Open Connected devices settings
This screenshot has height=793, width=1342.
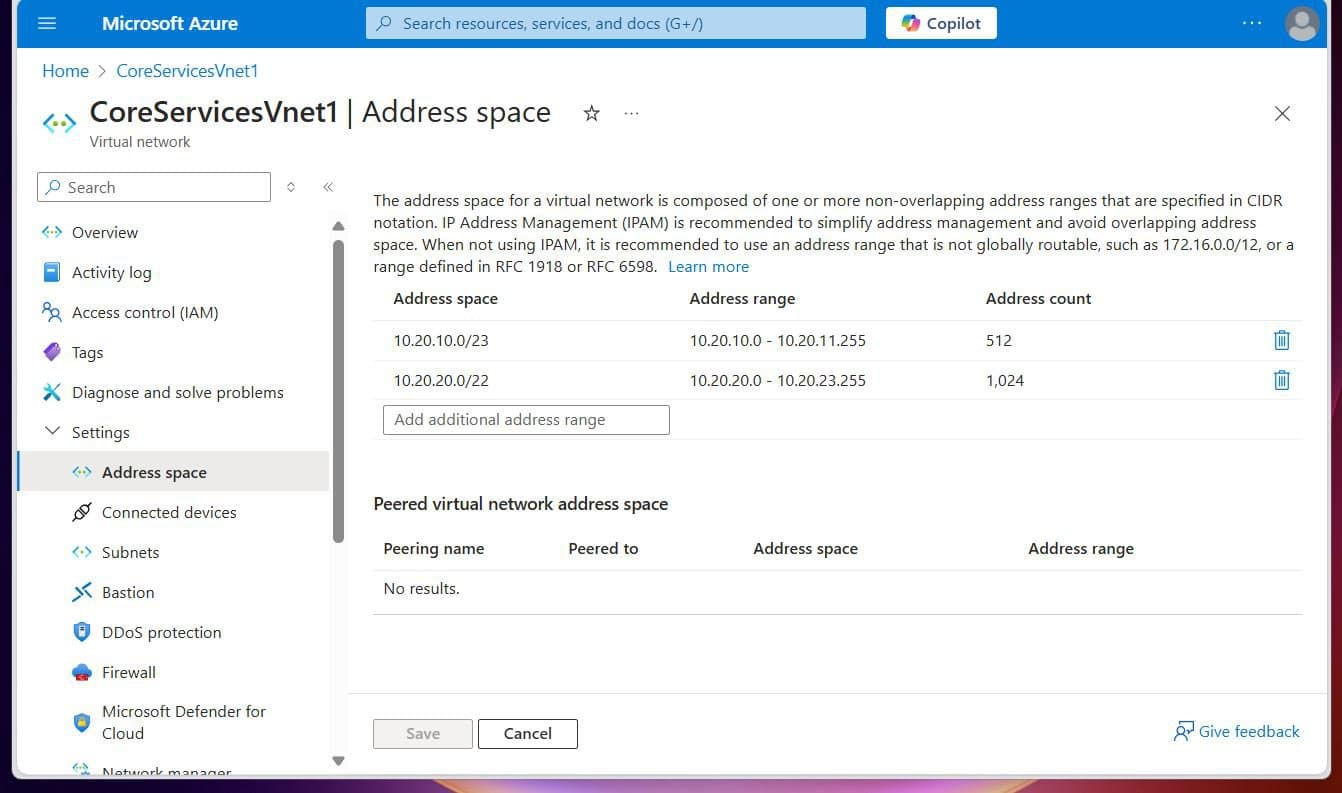[x=168, y=512]
